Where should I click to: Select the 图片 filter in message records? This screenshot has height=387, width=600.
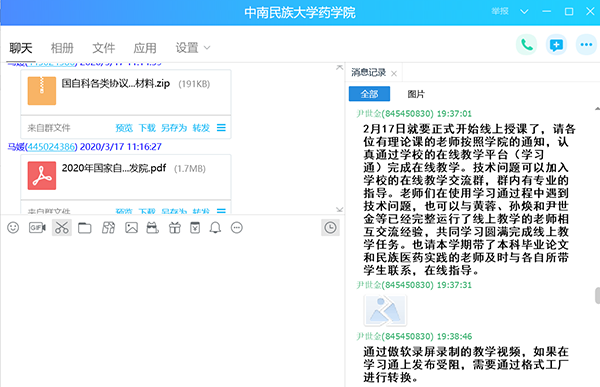pyautogui.click(x=416, y=94)
